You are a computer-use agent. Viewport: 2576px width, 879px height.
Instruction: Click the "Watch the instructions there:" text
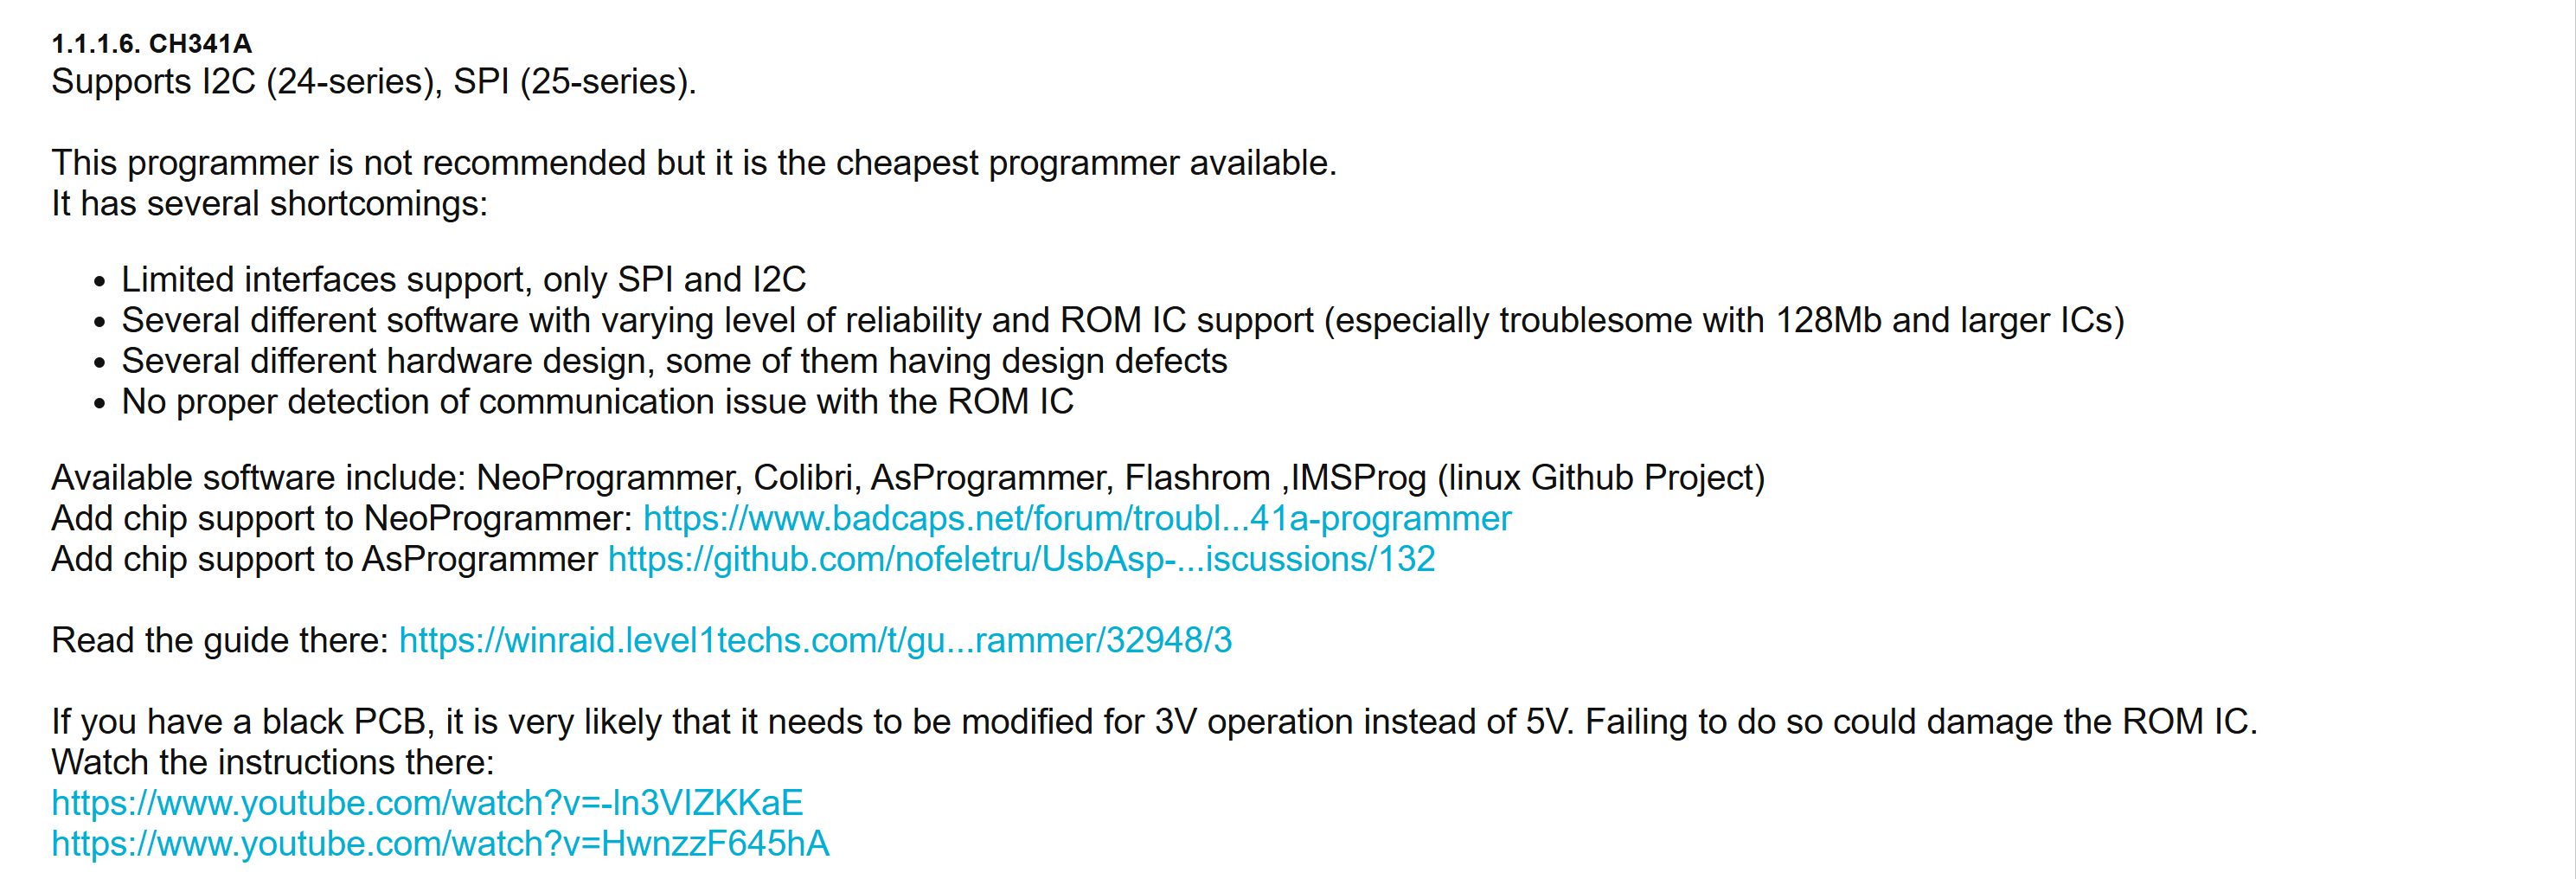point(272,763)
